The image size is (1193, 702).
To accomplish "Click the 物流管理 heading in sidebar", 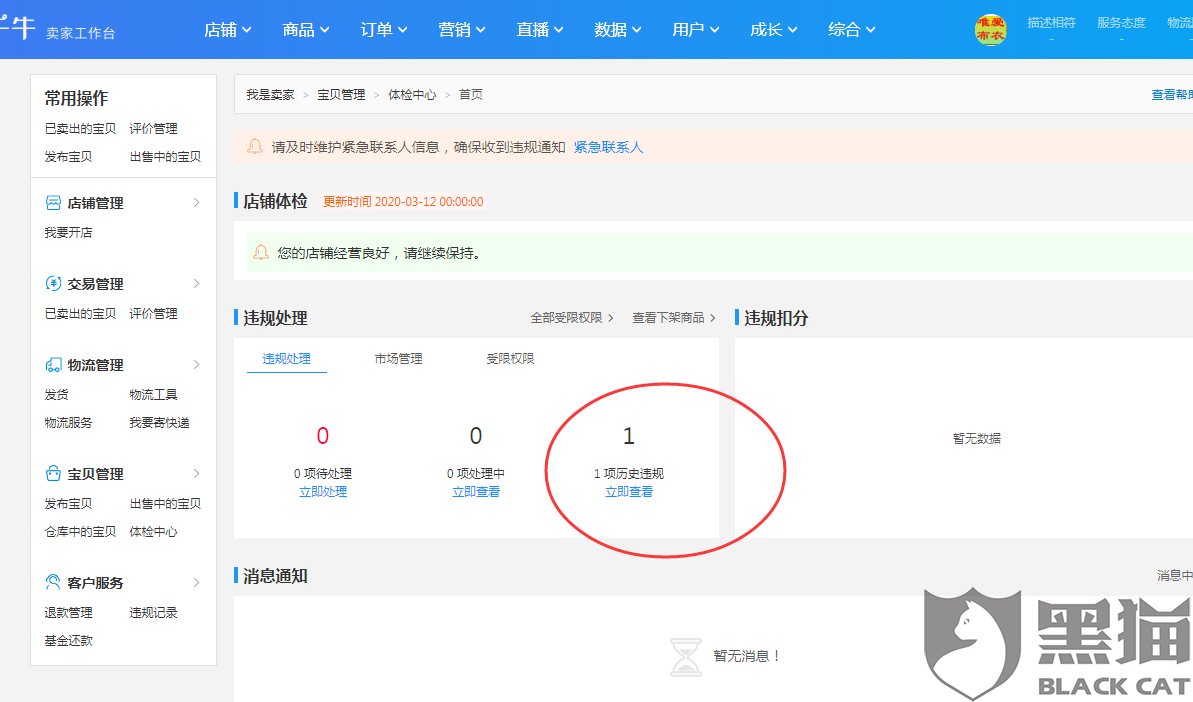I will point(95,365).
